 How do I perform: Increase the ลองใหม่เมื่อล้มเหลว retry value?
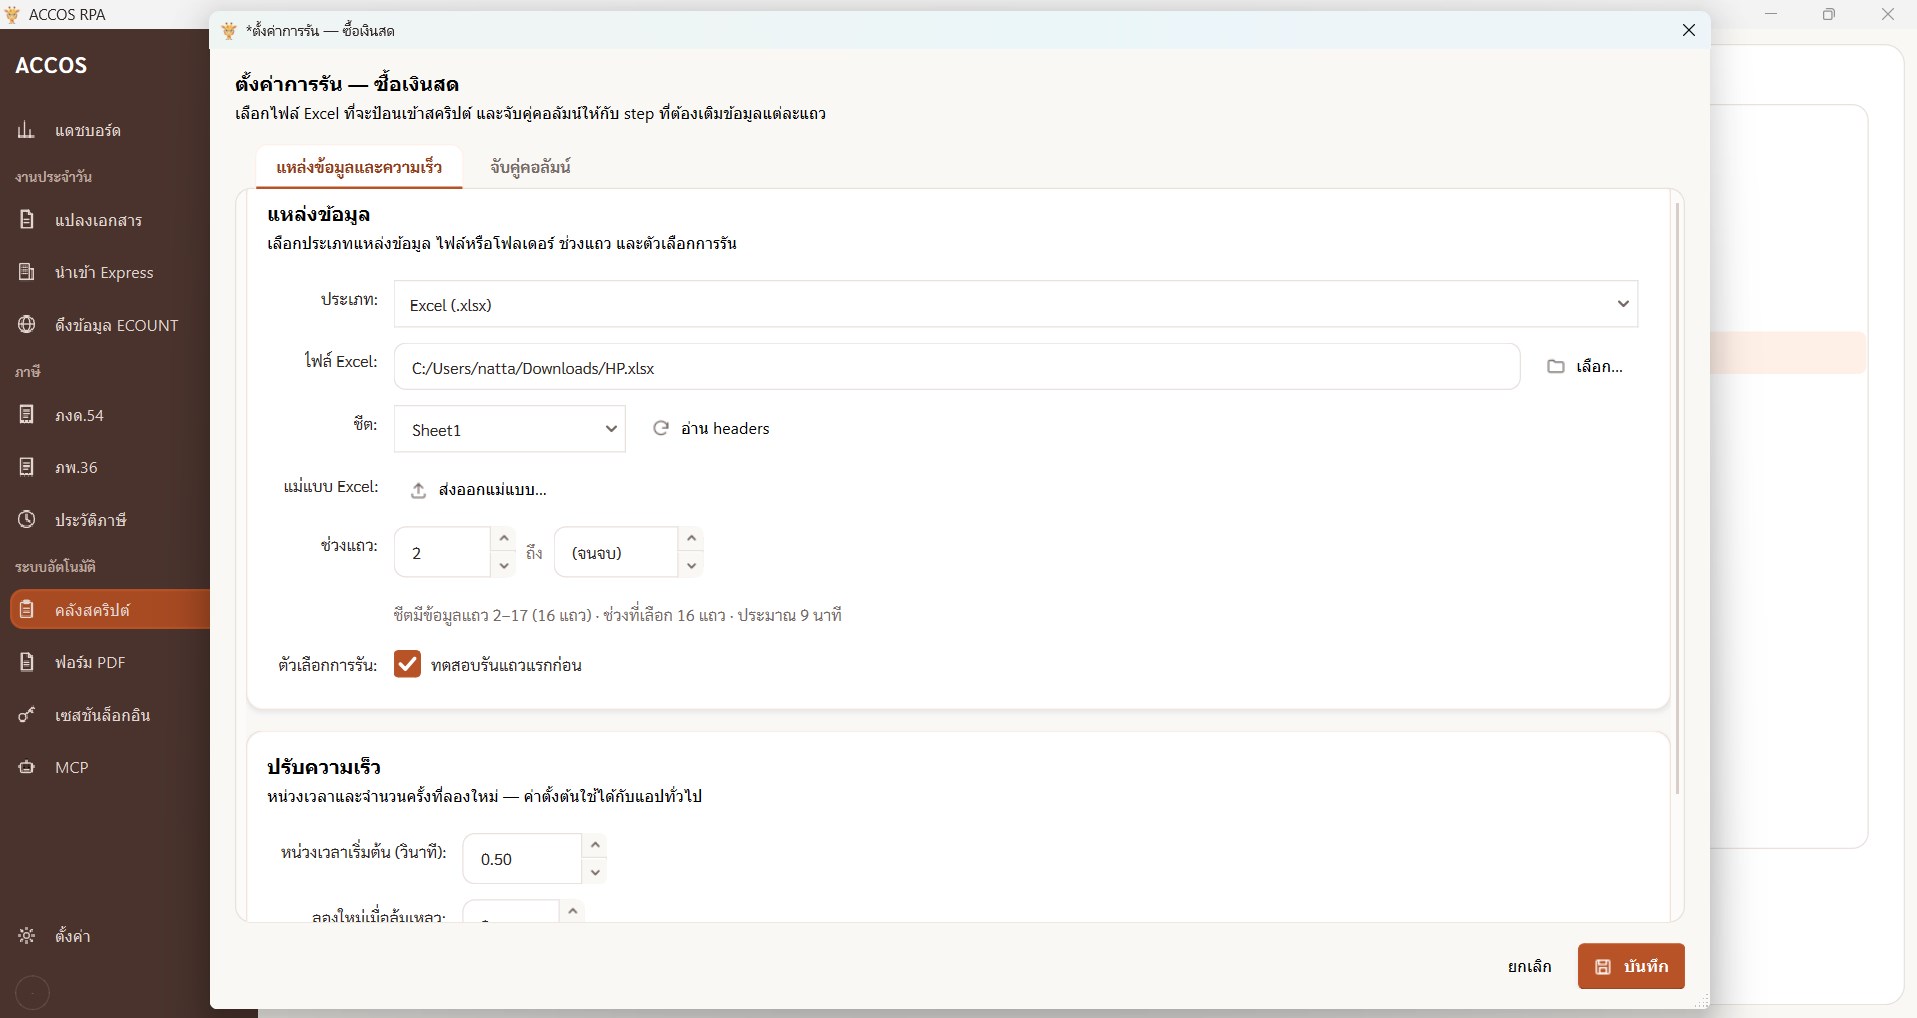(572, 911)
